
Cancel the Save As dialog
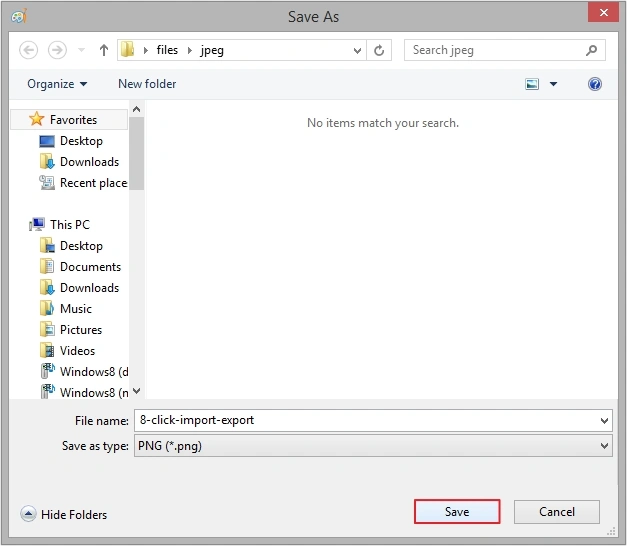point(557,512)
